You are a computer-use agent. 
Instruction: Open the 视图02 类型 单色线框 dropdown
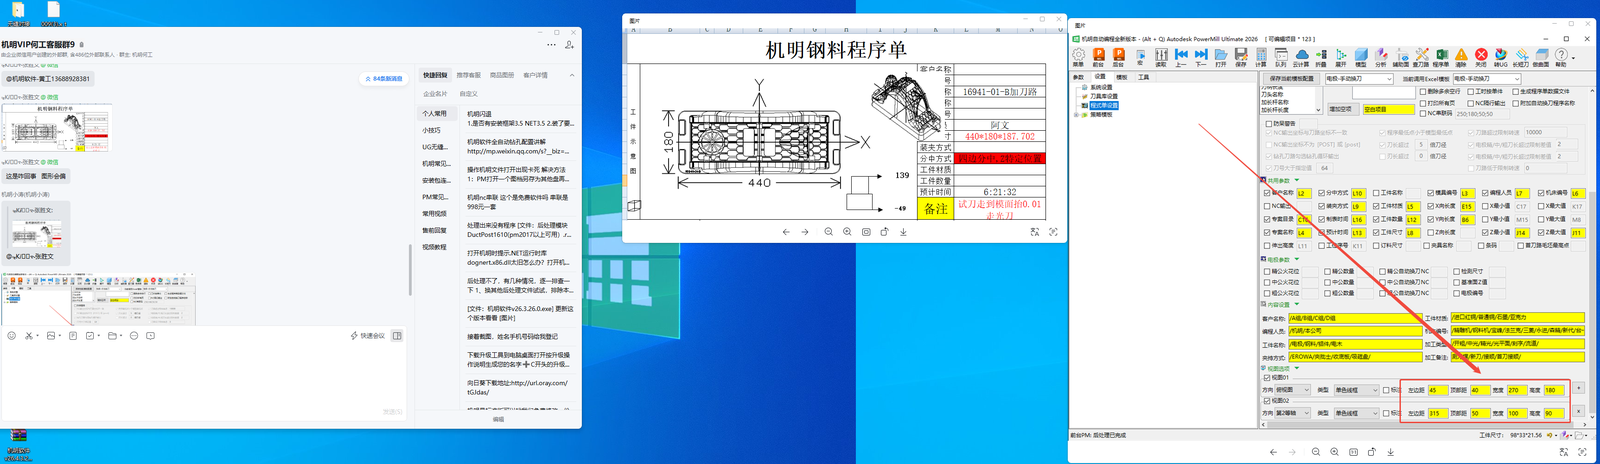[x=1356, y=413]
